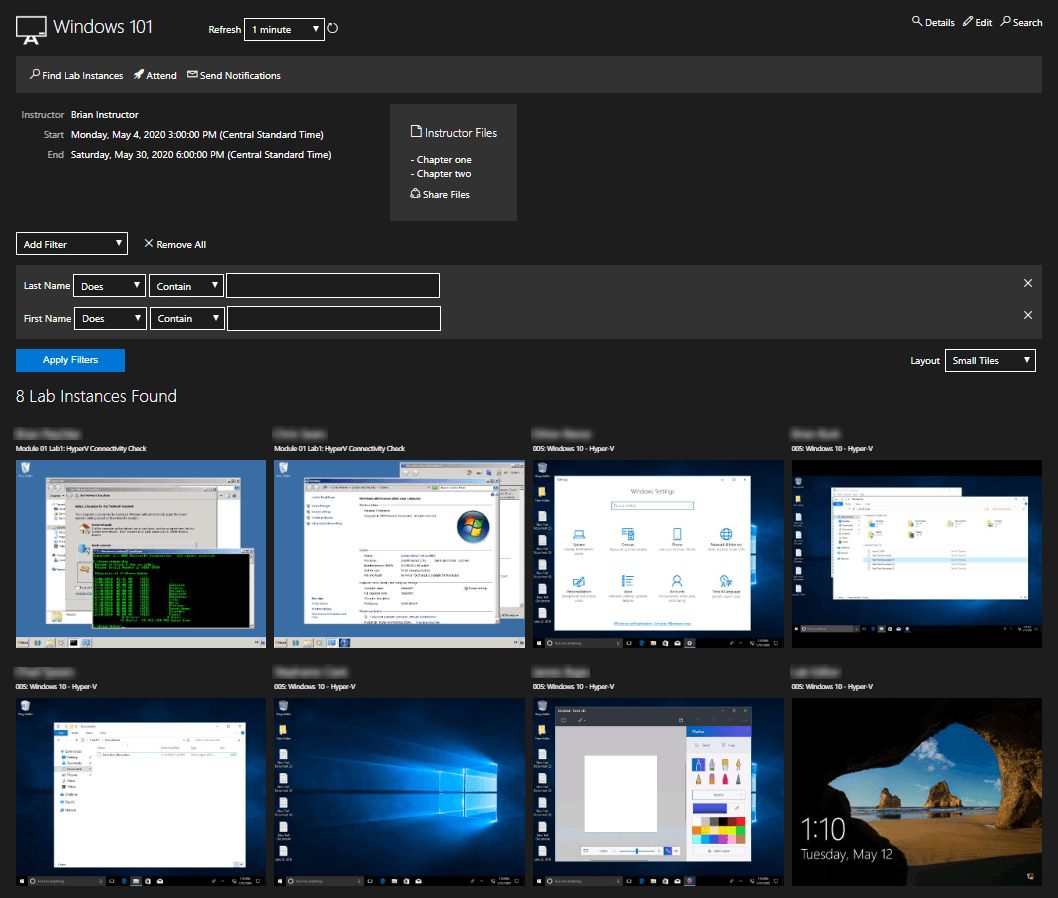Click the Edit pencil icon

967,22
